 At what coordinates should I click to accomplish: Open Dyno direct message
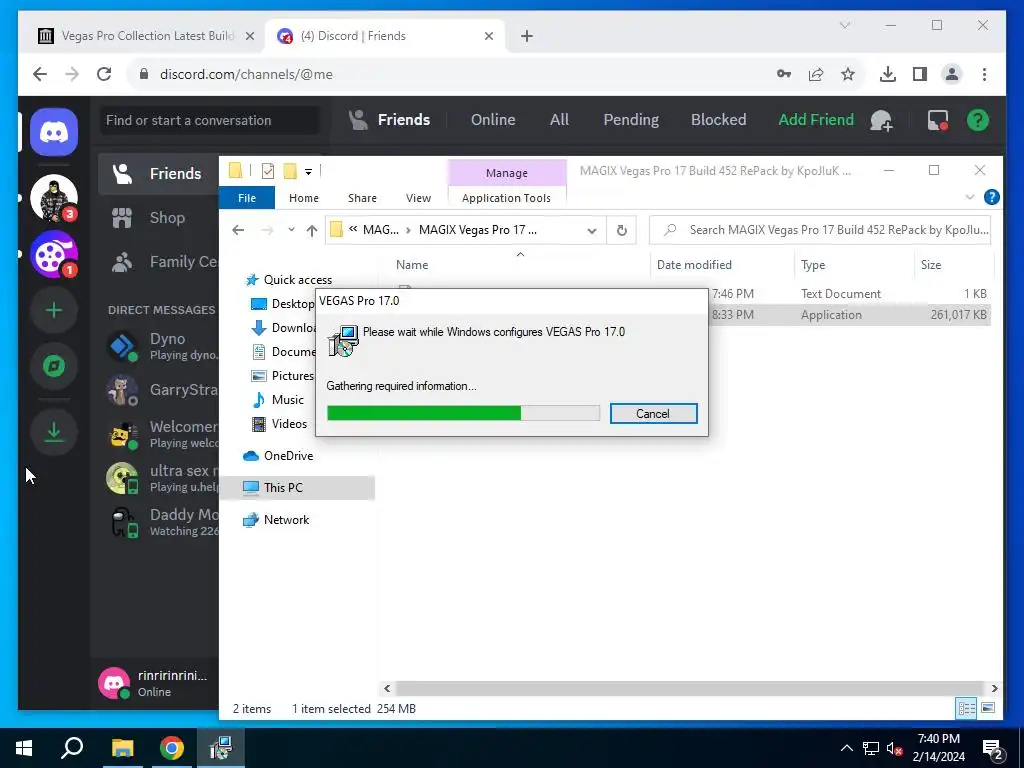click(x=159, y=346)
